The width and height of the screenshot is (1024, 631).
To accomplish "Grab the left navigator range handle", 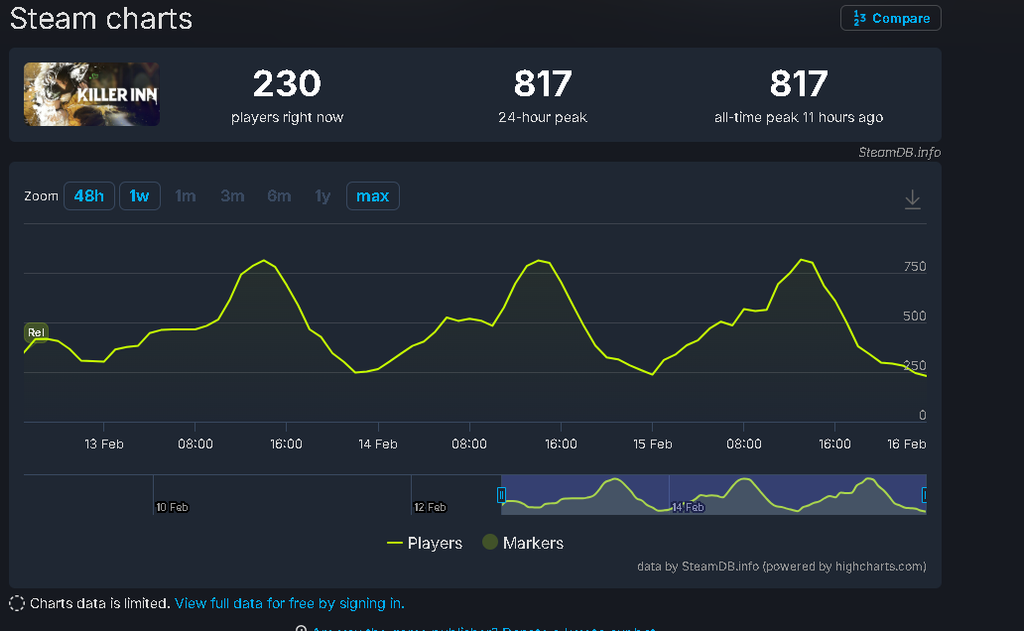I will [502, 494].
